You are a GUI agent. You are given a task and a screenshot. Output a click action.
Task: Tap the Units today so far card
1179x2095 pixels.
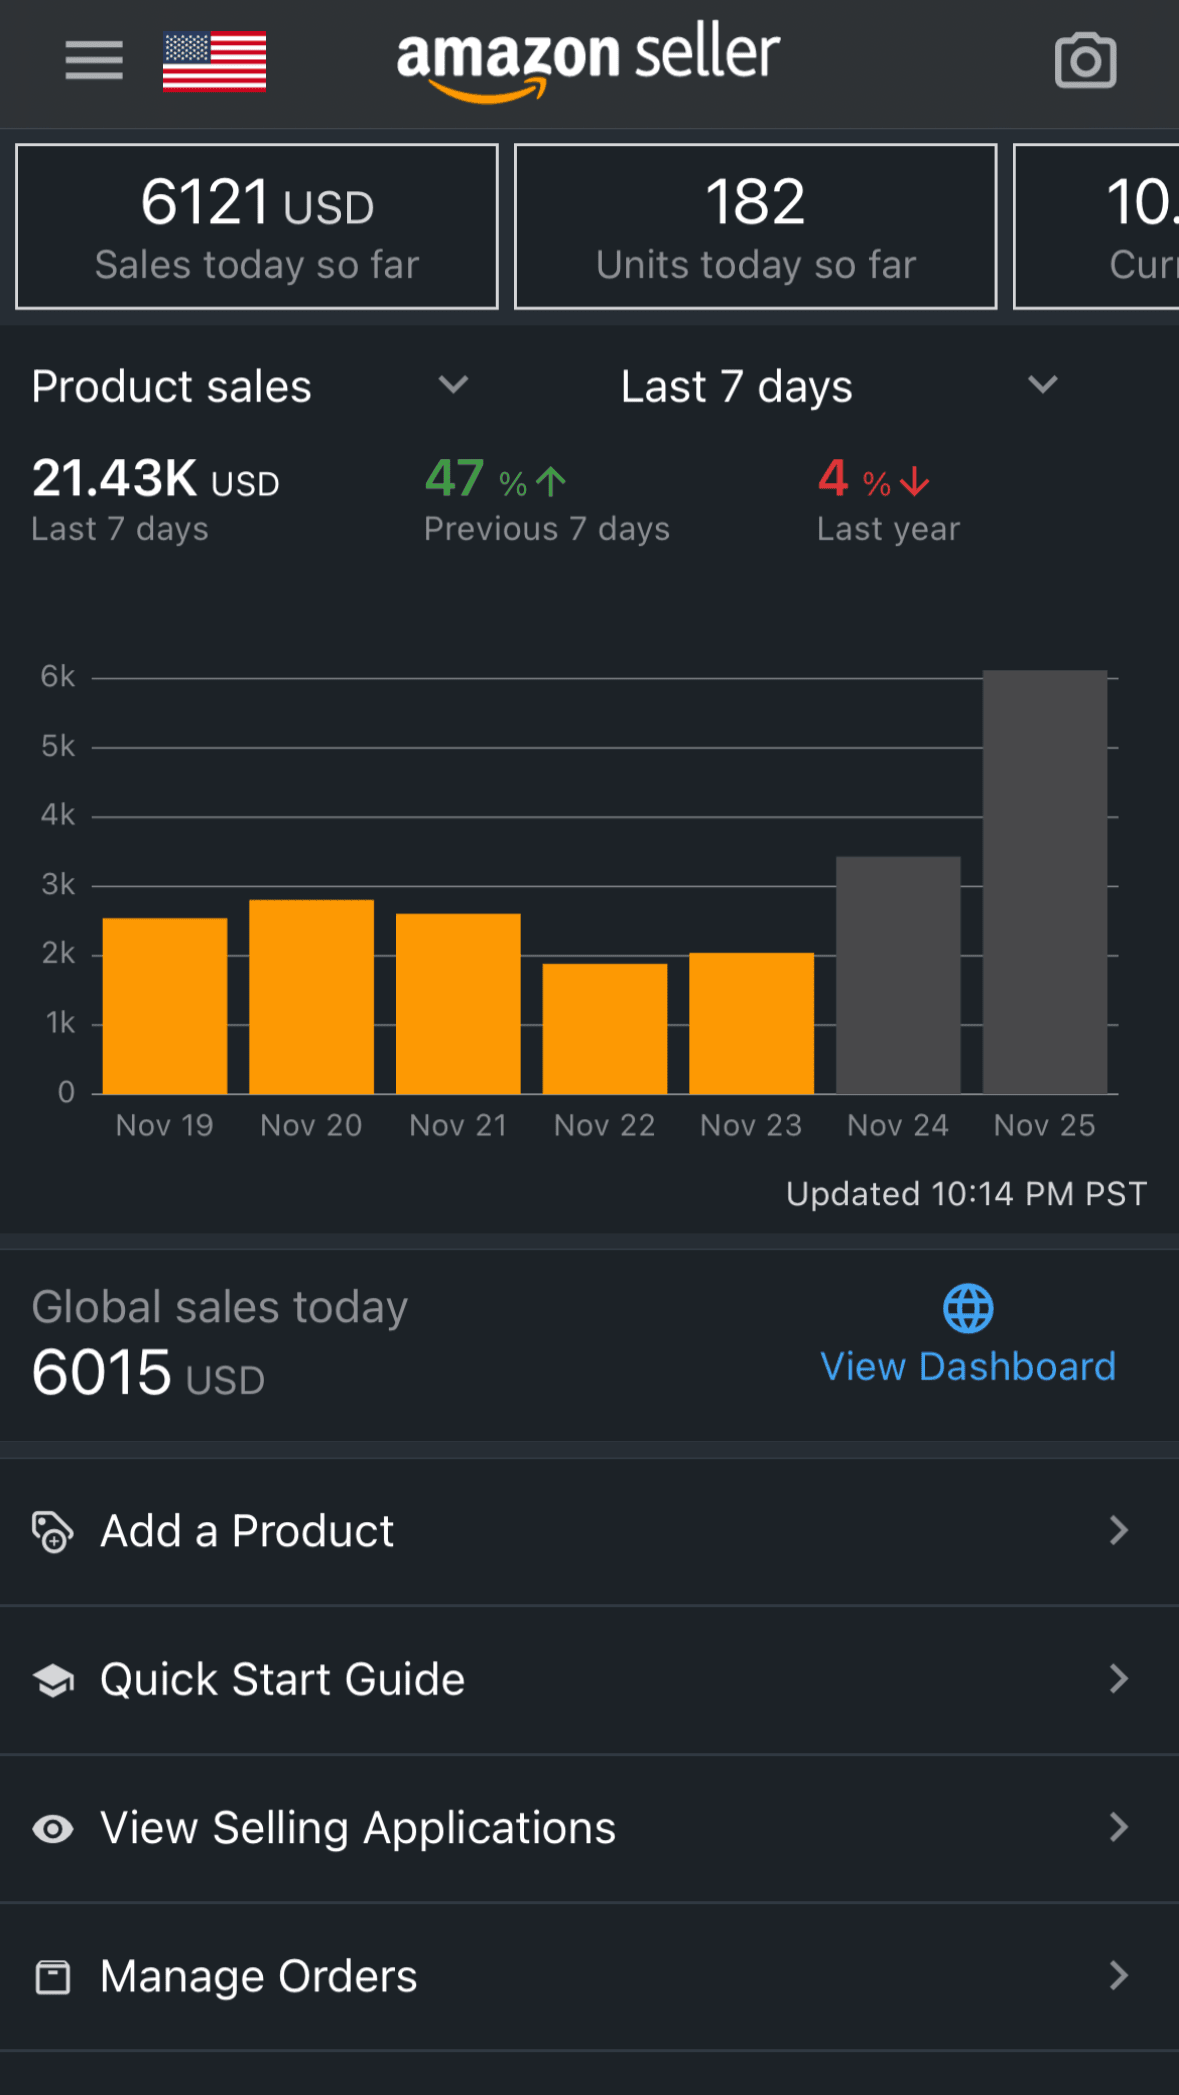[755, 227]
